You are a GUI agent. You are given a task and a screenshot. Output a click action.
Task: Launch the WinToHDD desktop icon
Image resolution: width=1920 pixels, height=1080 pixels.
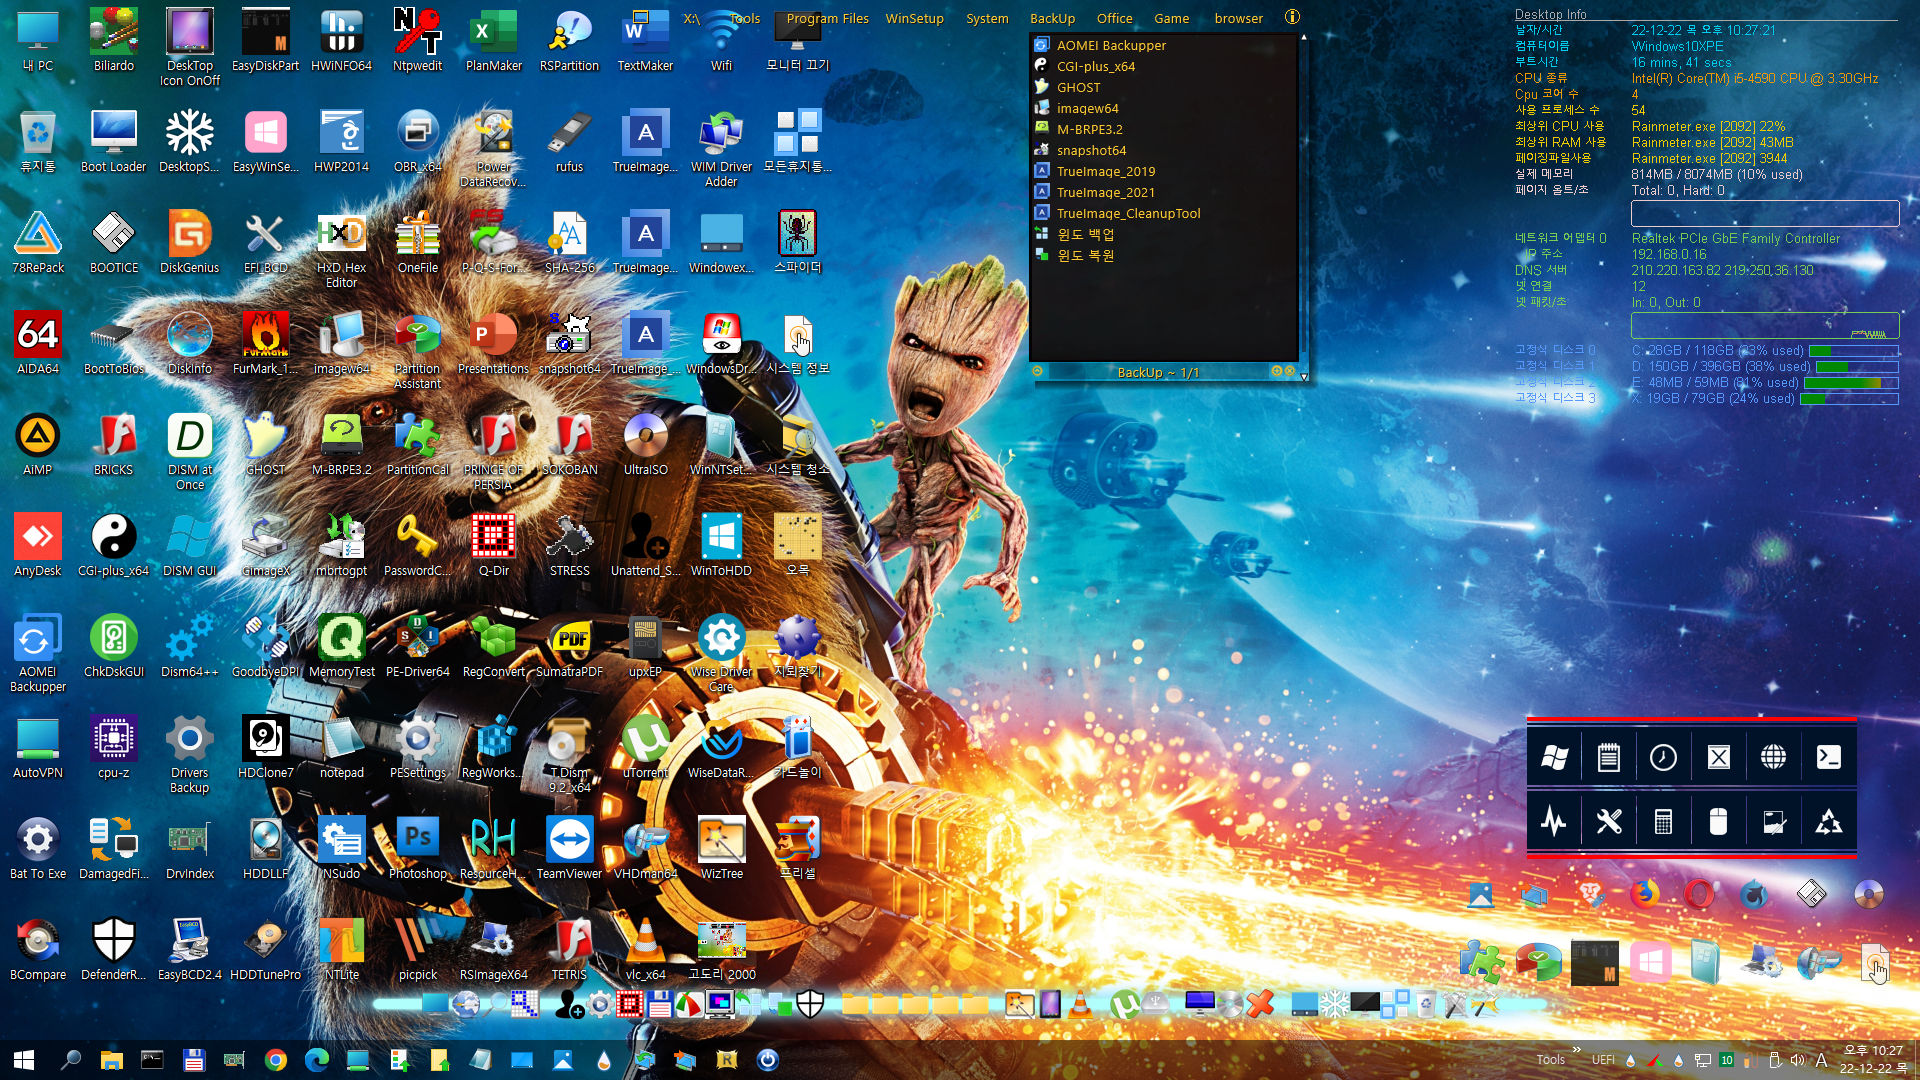(x=721, y=545)
